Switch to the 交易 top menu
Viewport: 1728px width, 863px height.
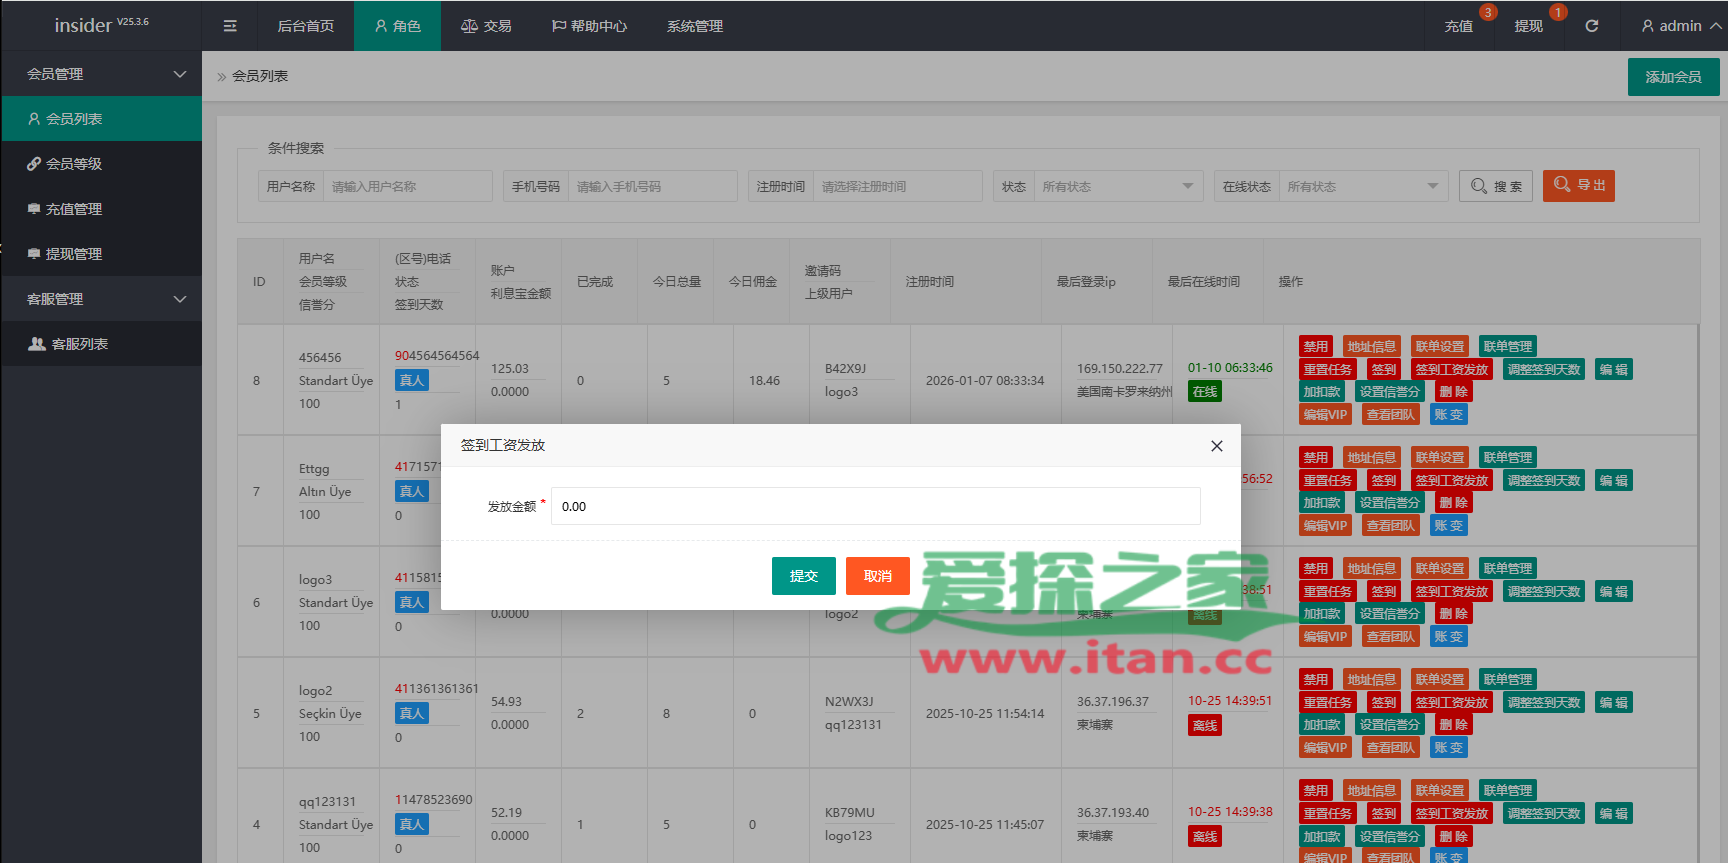(x=486, y=26)
